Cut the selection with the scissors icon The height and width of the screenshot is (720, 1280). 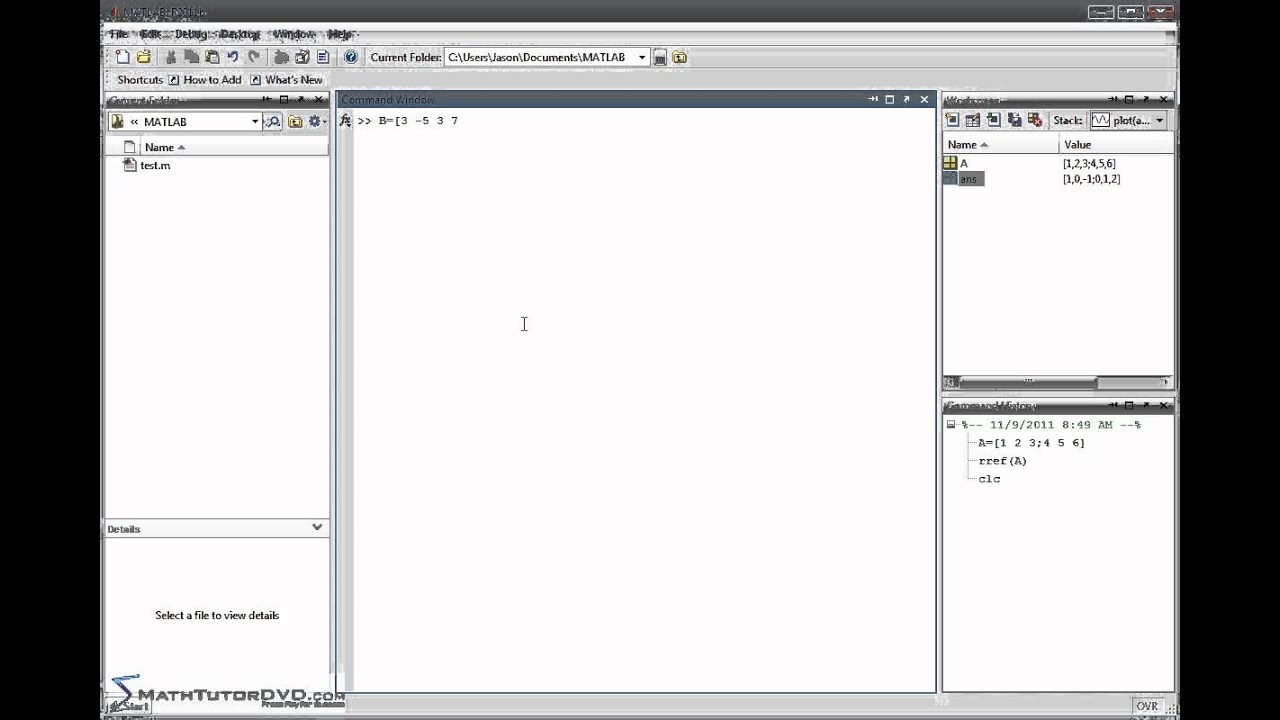pos(171,57)
